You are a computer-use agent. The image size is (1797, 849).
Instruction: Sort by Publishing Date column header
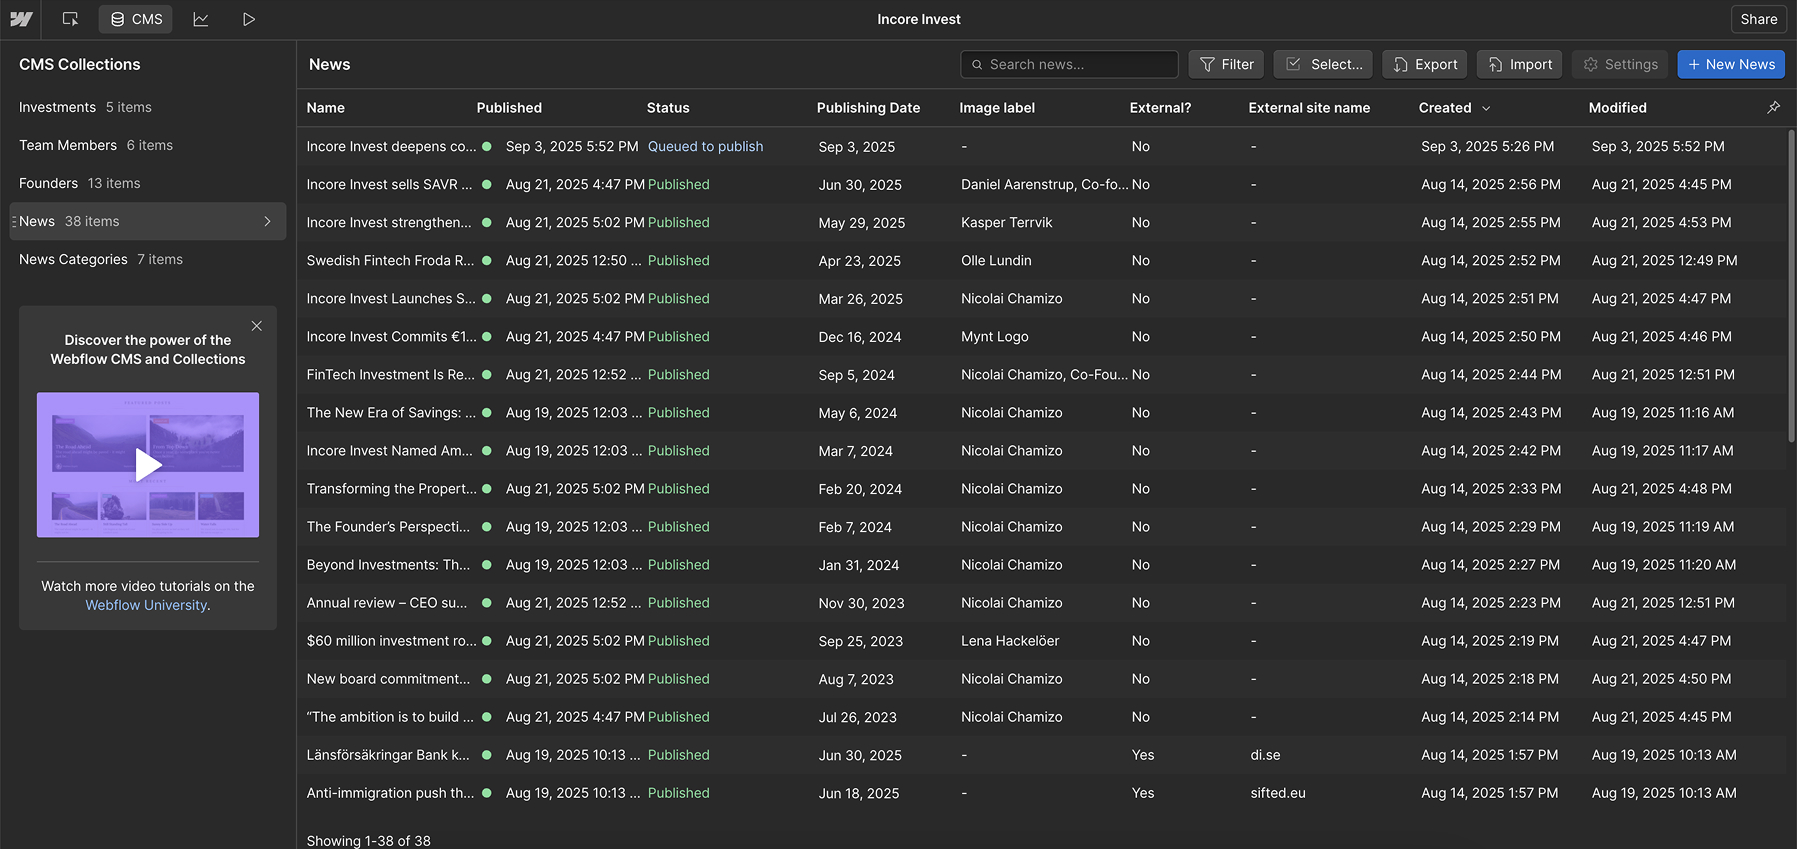(x=868, y=108)
